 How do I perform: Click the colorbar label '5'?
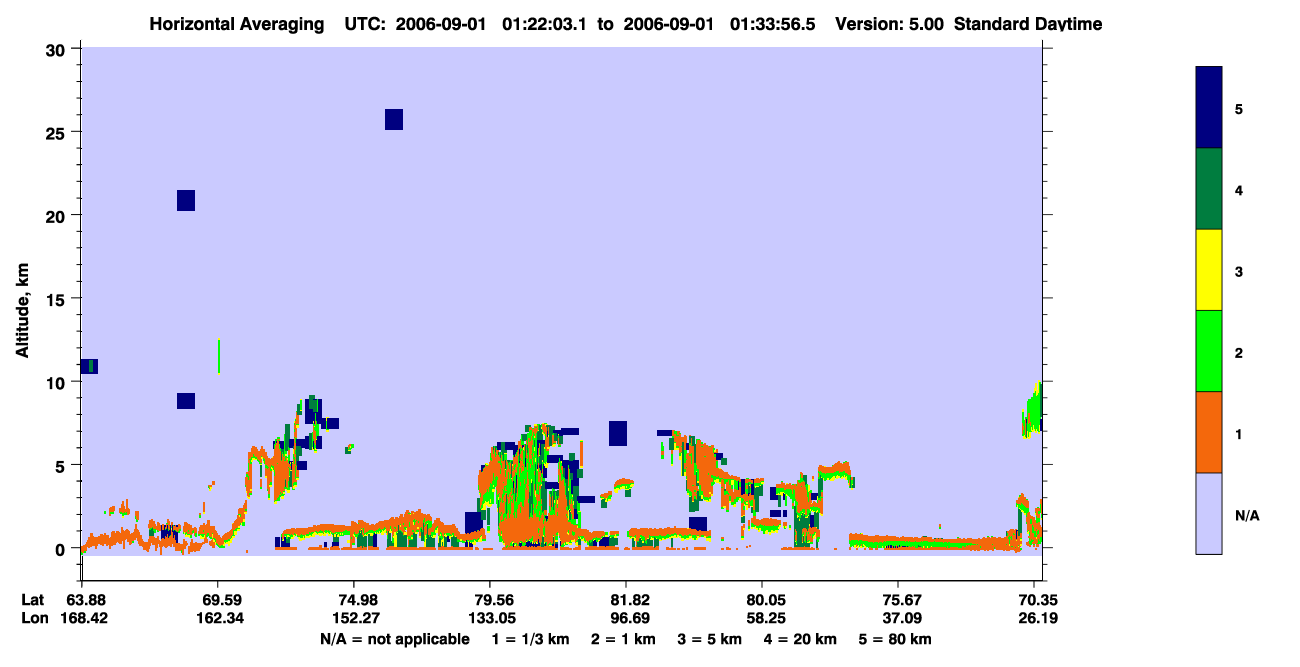tap(1239, 108)
